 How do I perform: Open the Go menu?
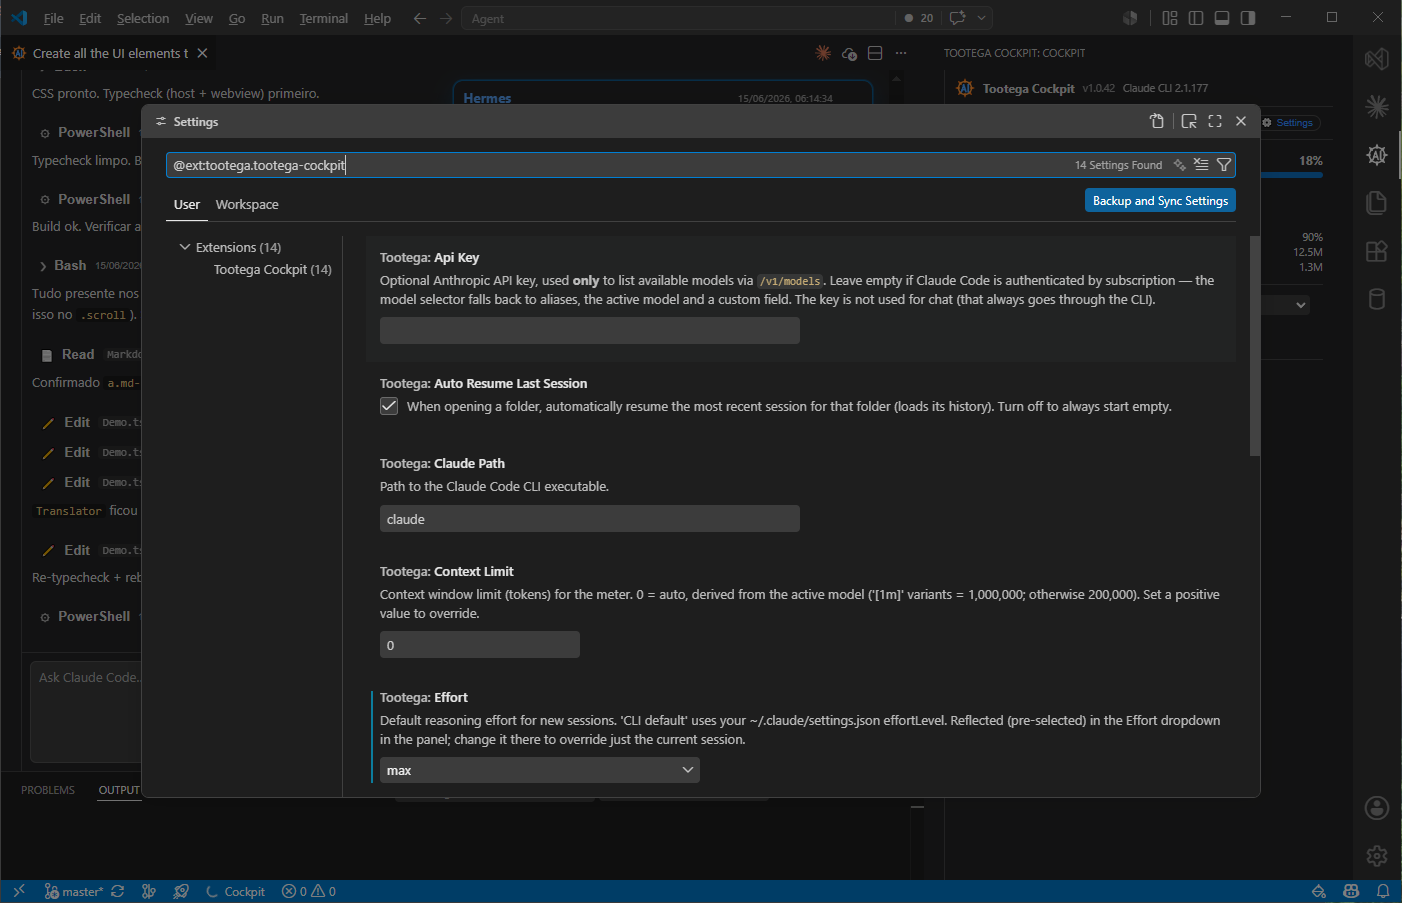point(237,18)
